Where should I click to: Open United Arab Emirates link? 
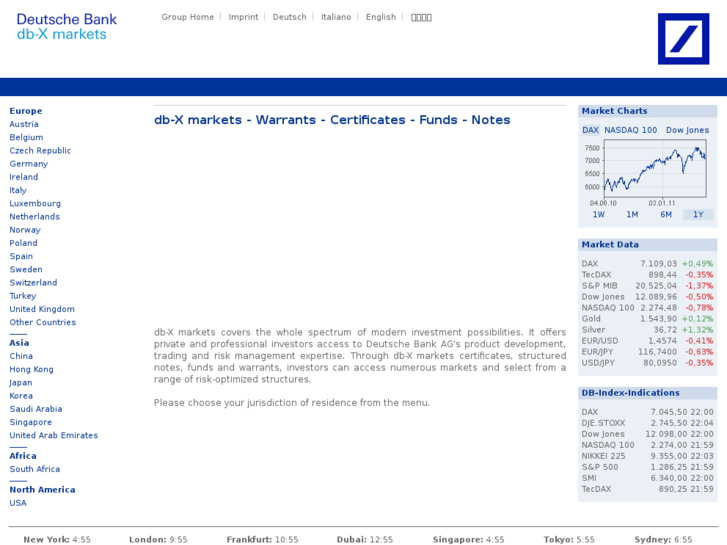(x=54, y=436)
